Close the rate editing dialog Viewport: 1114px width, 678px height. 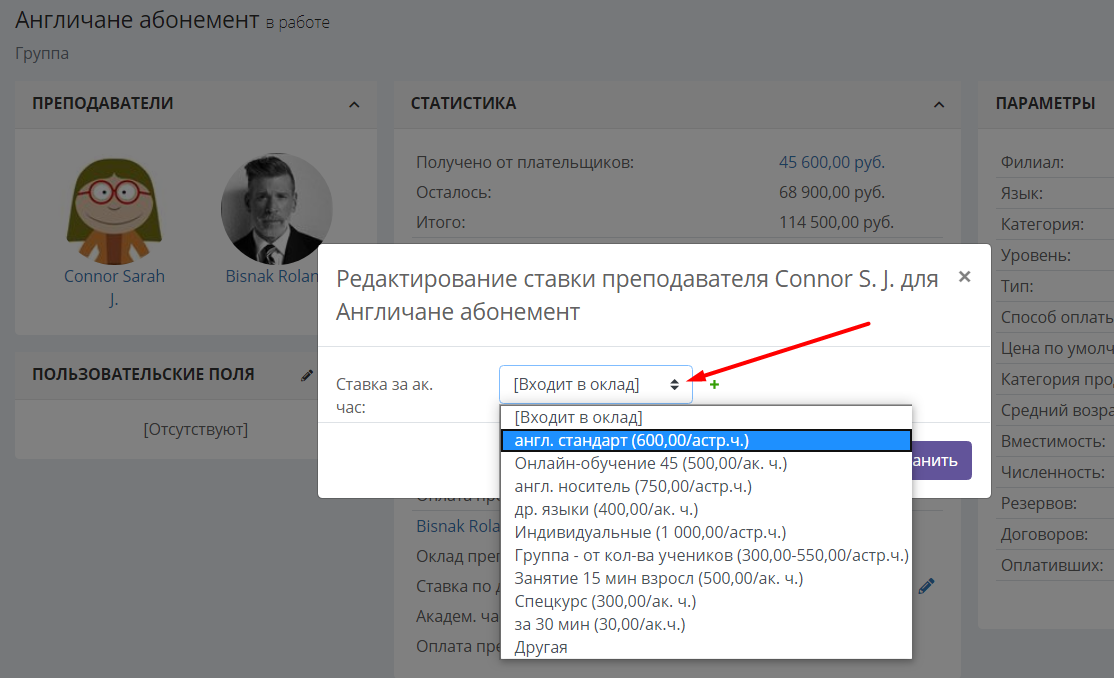[x=964, y=277]
